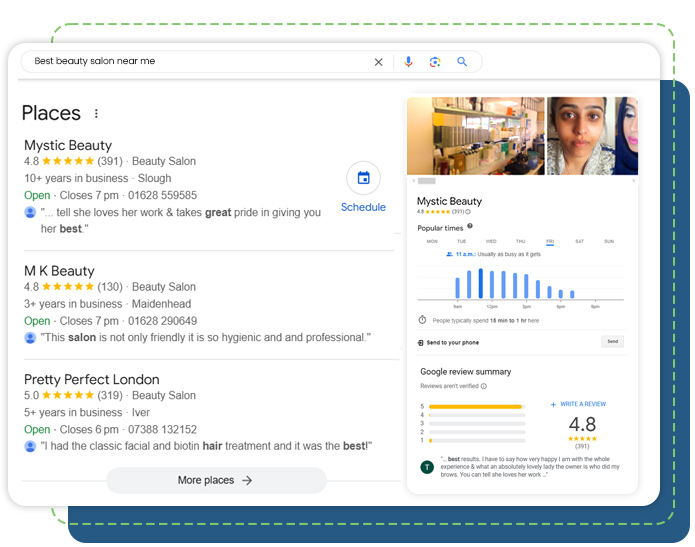Click the Schedule link under the calendar icon
The width and height of the screenshot is (695, 547).
tap(363, 207)
